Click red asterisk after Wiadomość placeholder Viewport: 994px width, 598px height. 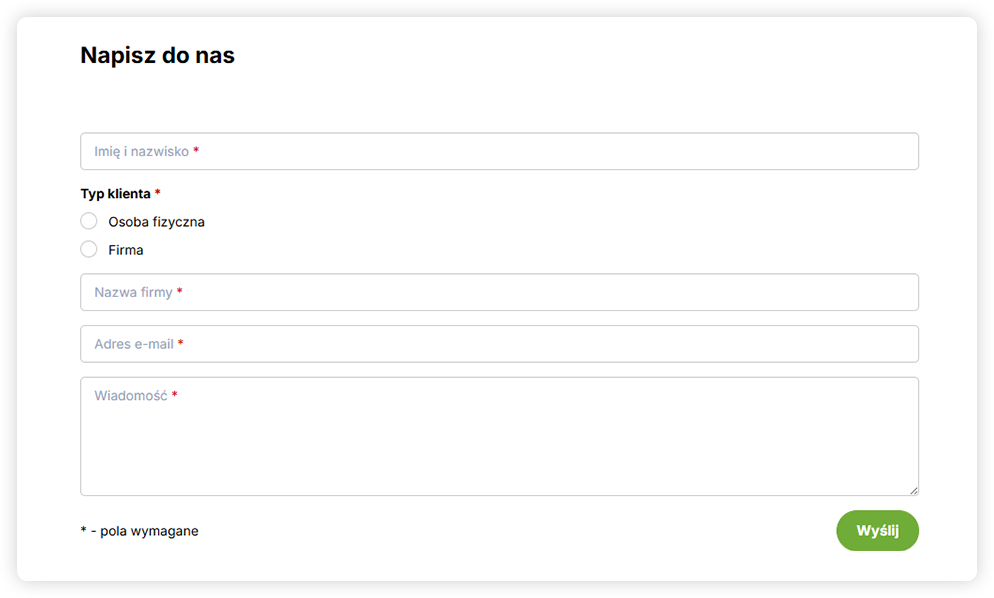click(175, 395)
